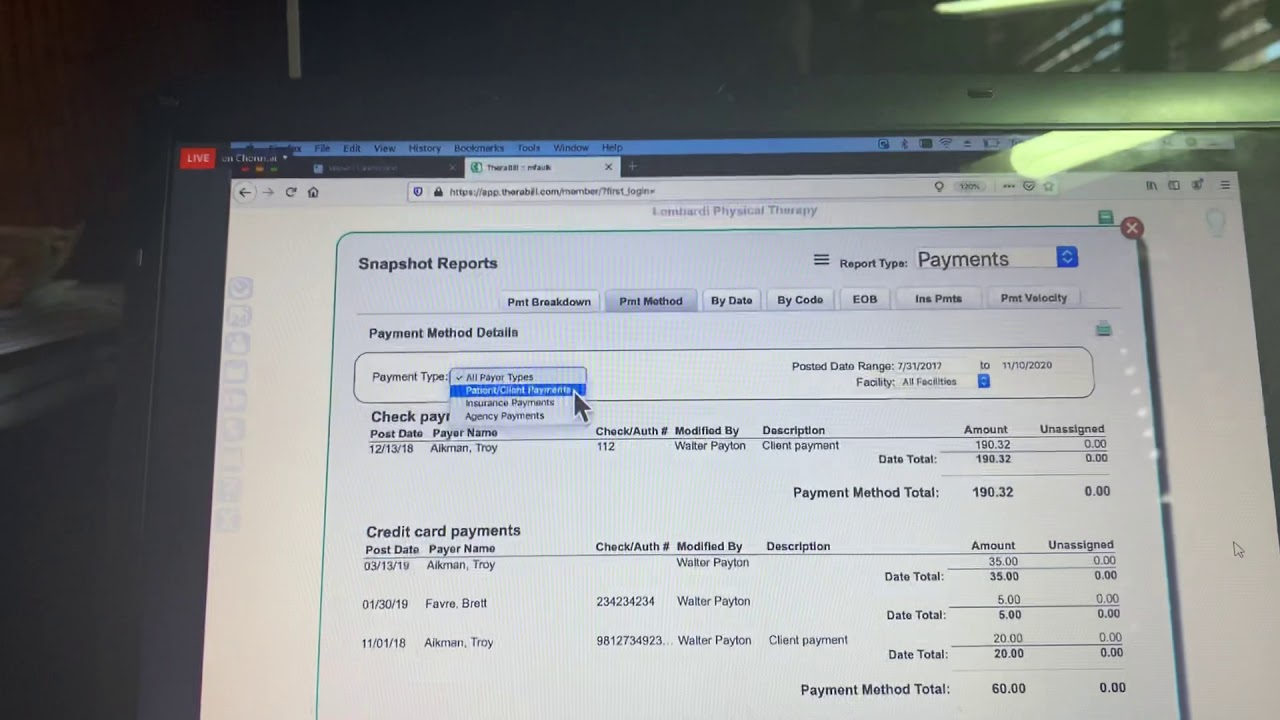The height and width of the screenshot is (720, 1280).
Task: Click the green printer icon under Pmt Velocity
Action: coord(1103,328)
